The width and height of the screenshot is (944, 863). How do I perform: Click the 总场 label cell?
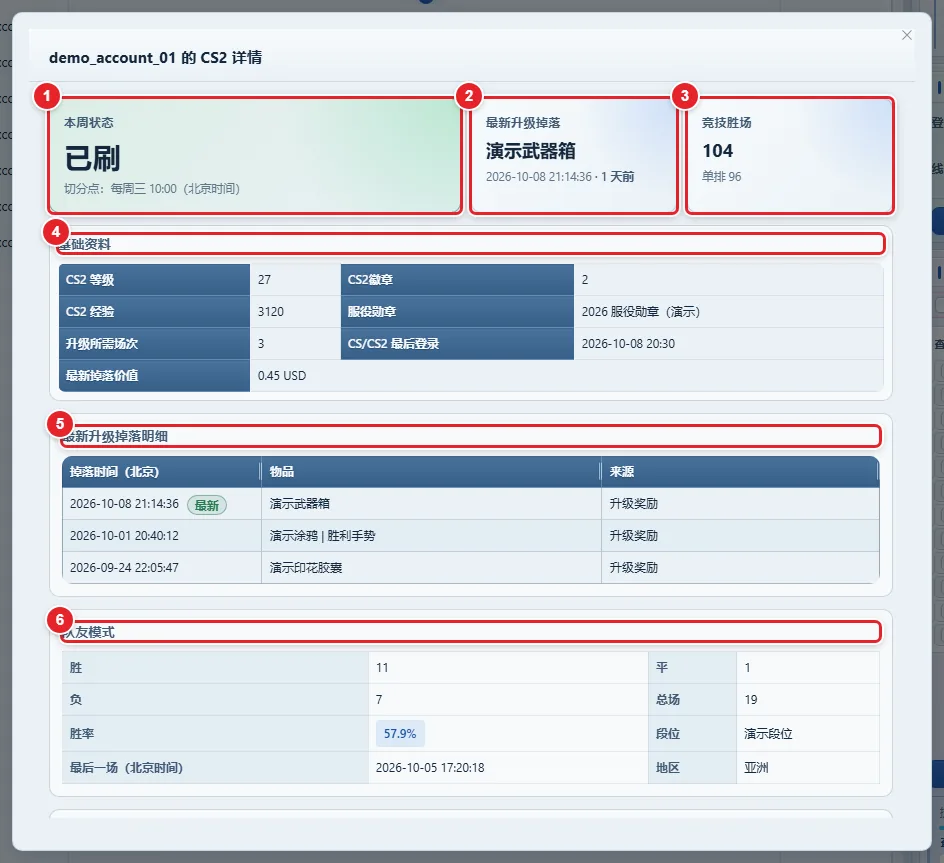(x=692, y=699)
